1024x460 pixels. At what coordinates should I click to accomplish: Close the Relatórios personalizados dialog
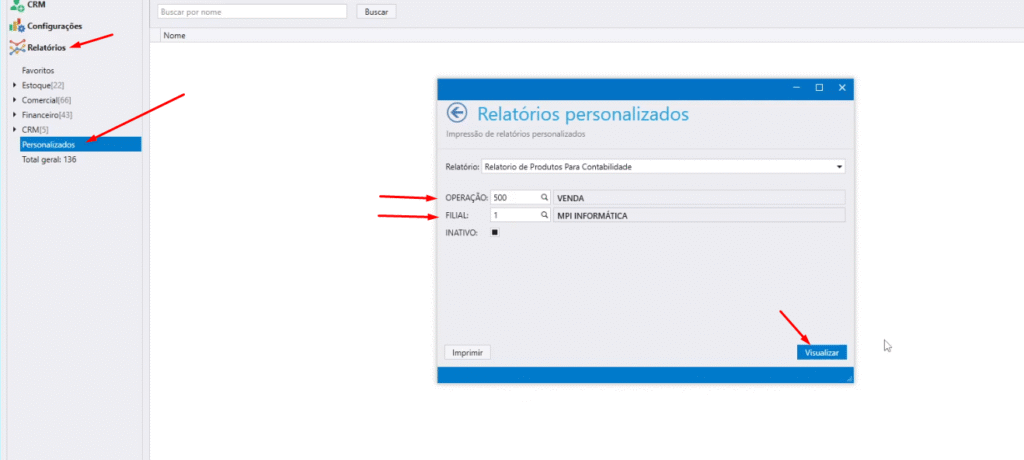[x=842, y=88]
